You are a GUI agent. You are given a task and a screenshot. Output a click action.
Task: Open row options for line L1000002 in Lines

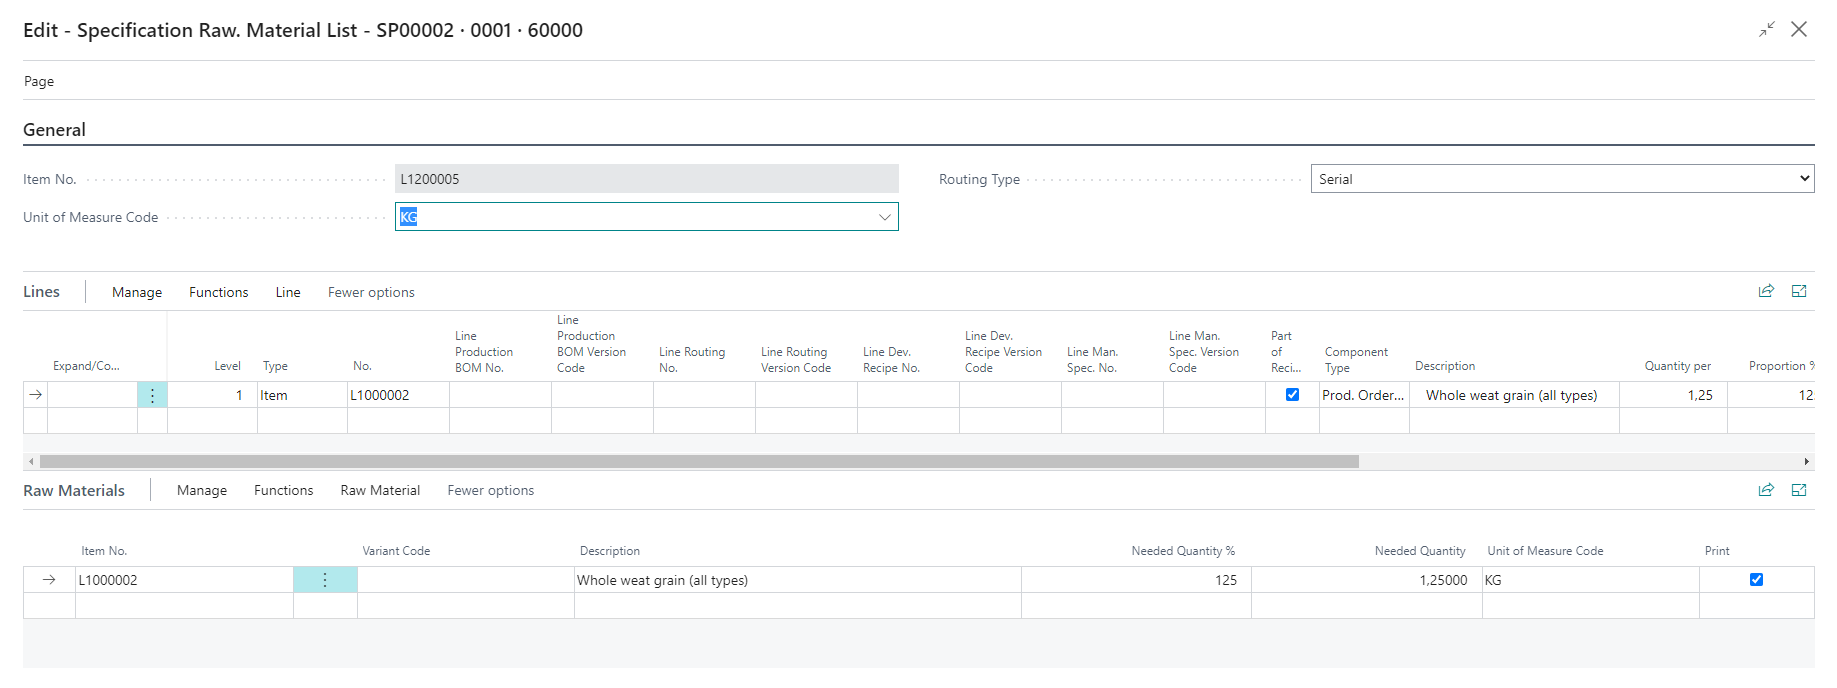coord(152,395)
